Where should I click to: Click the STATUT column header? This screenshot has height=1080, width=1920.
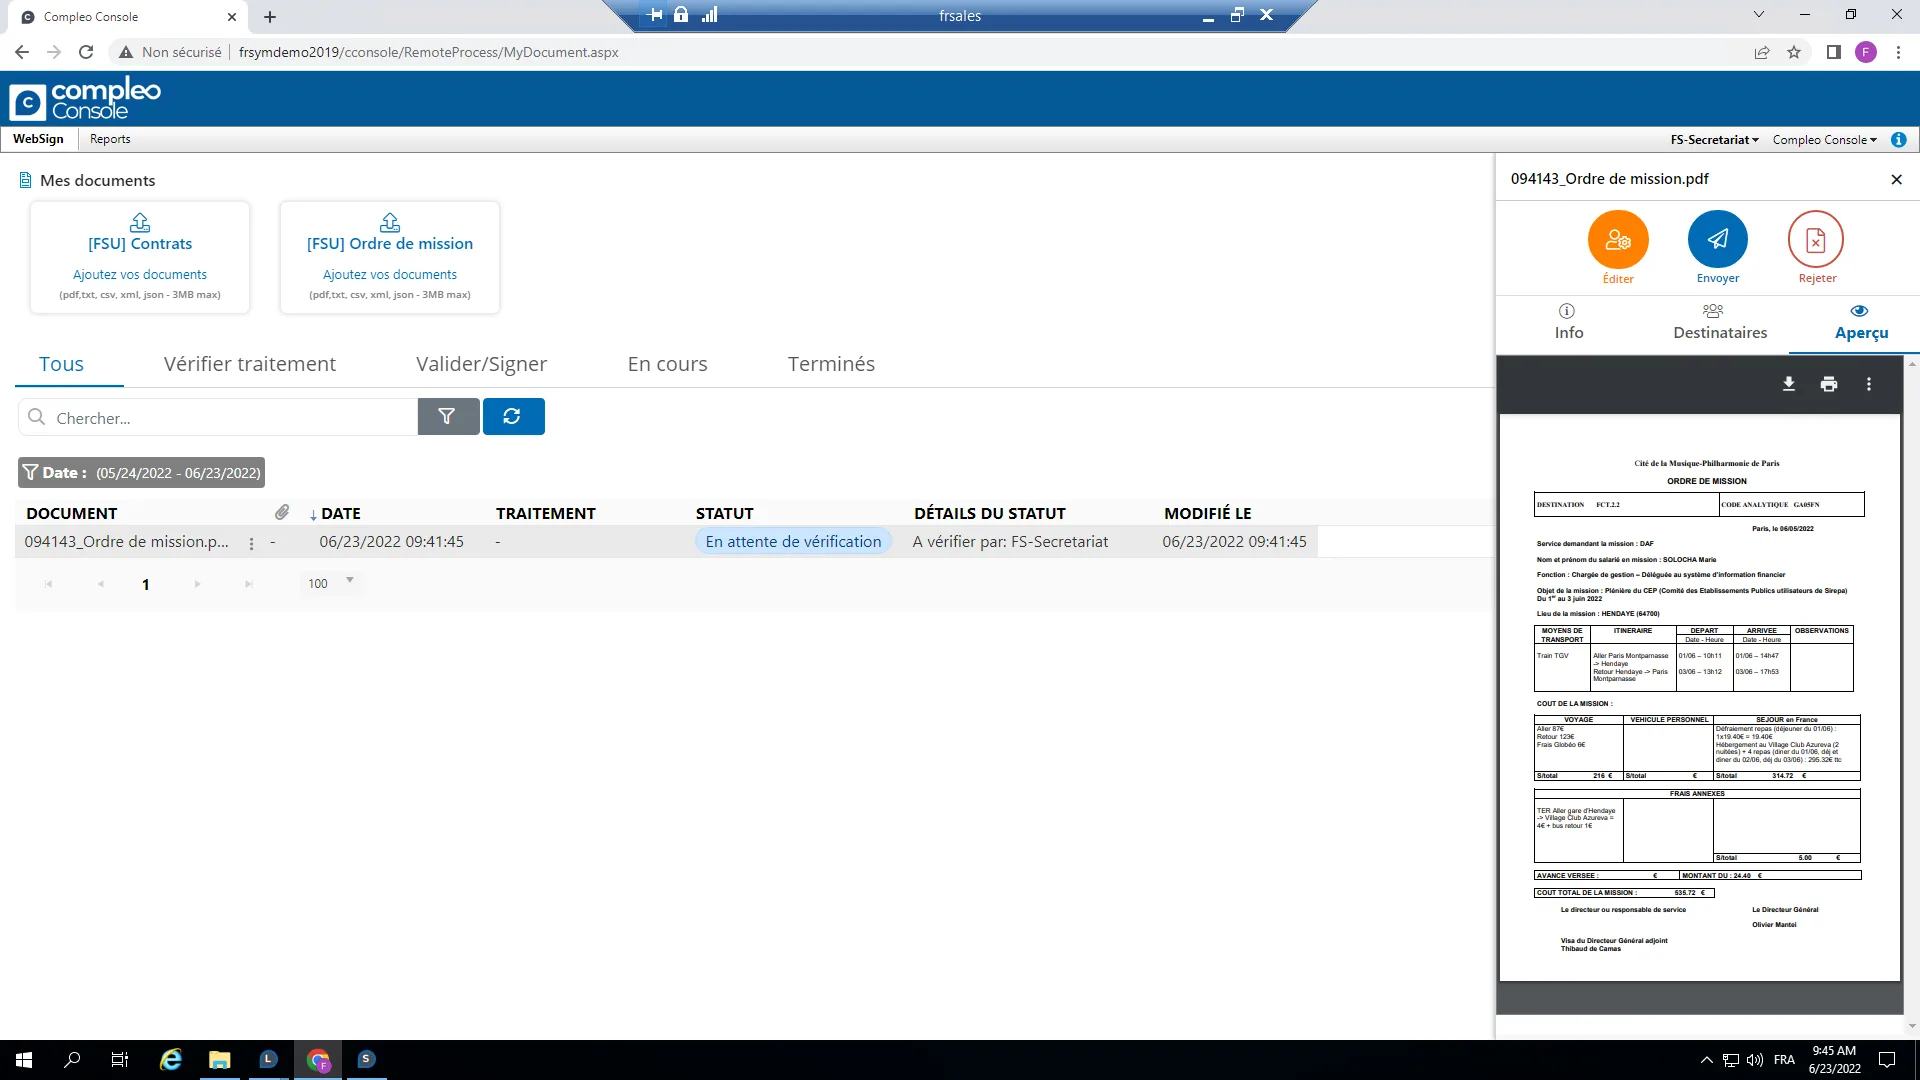[724, 513]
